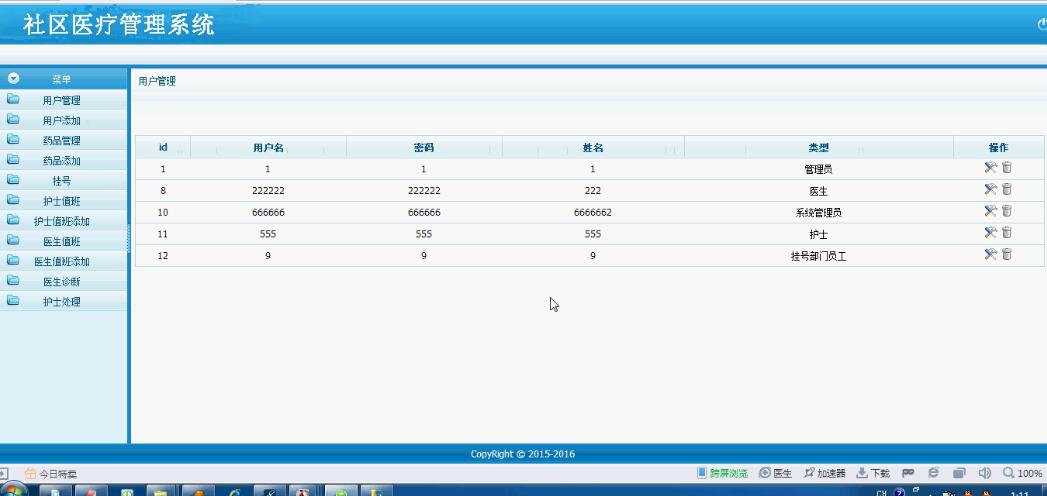
Task: Click the 用户管理 page title
Action: coord(157,81)
